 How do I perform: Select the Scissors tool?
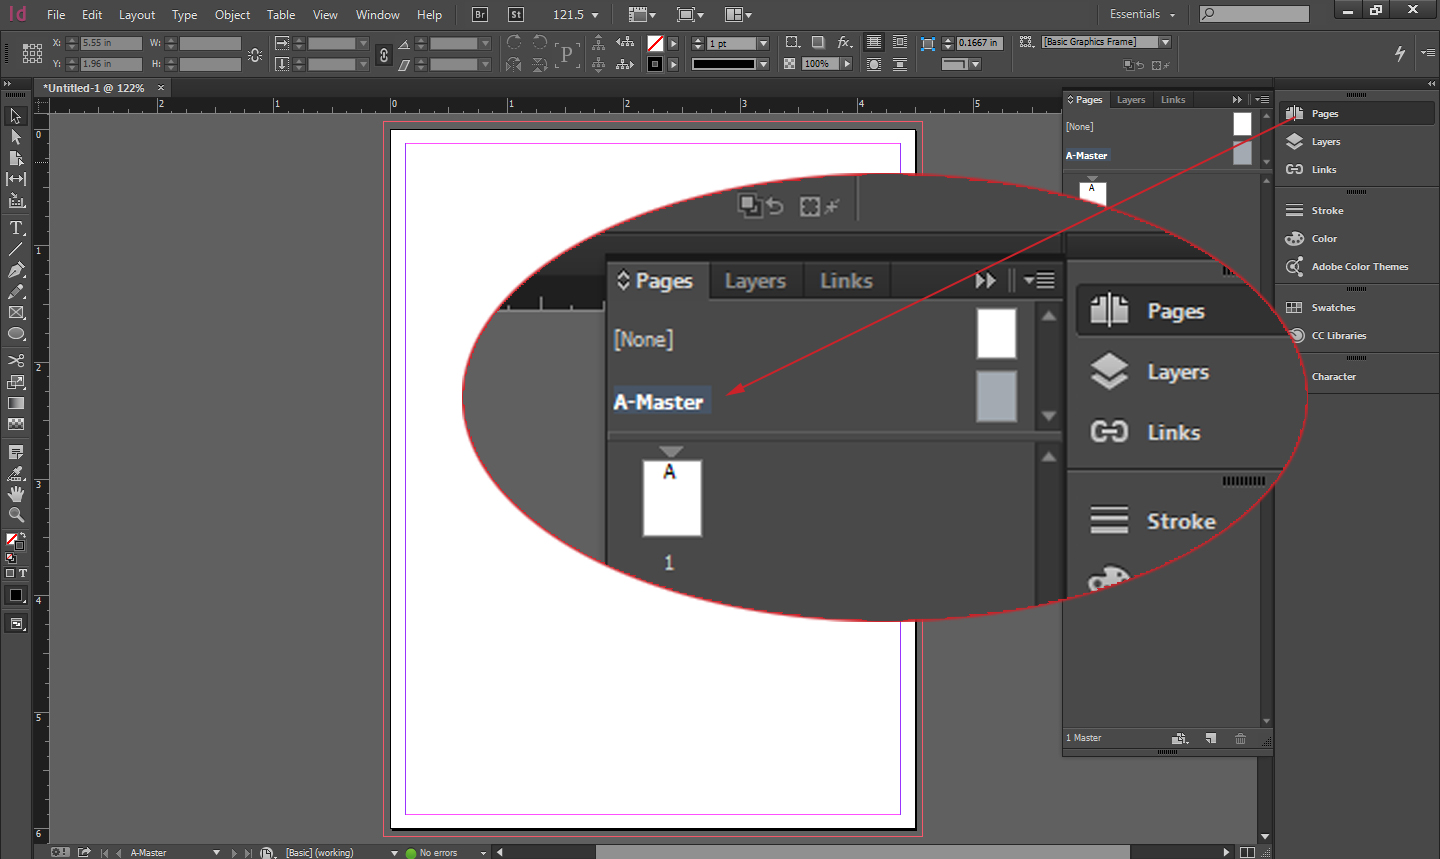[x=15, y=360]
